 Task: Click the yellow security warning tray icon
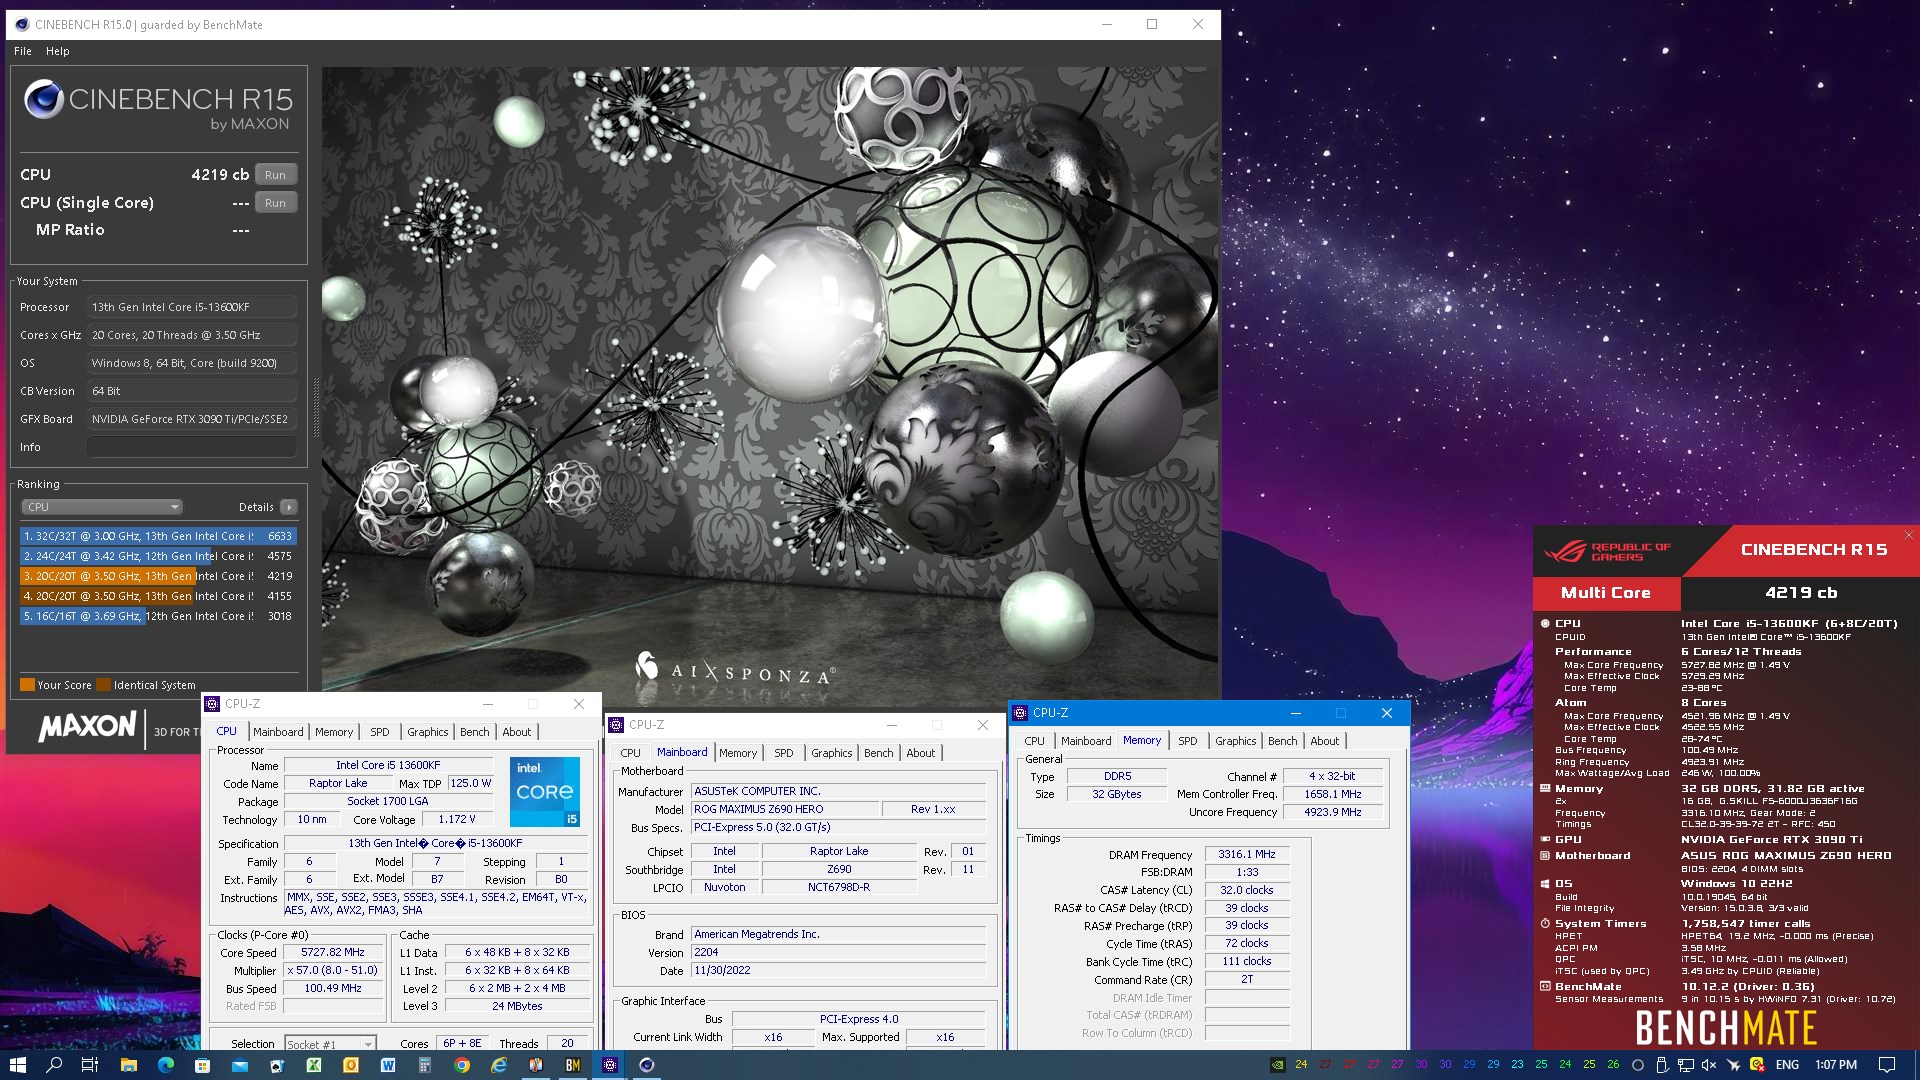1757,1065
